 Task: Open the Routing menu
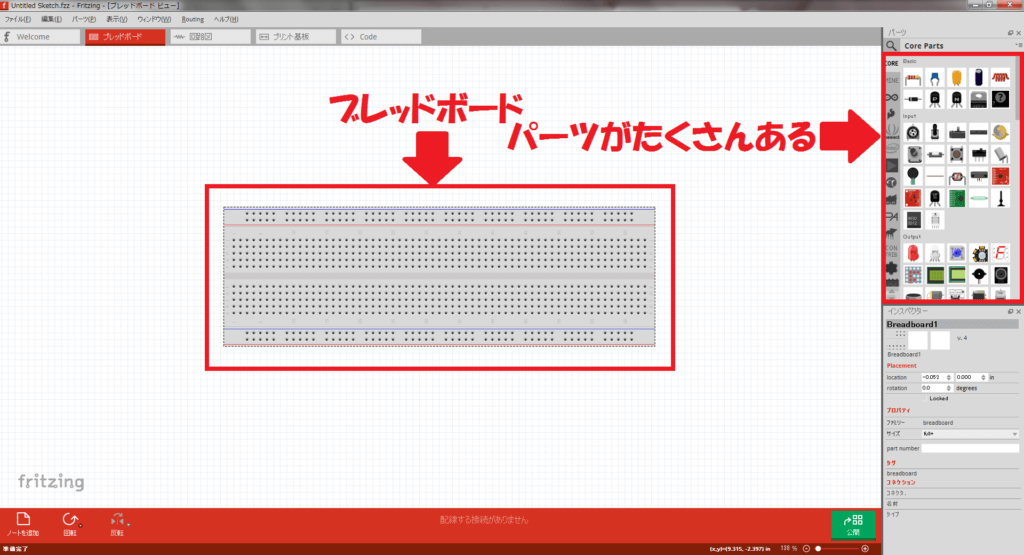[x=193, y=20]
